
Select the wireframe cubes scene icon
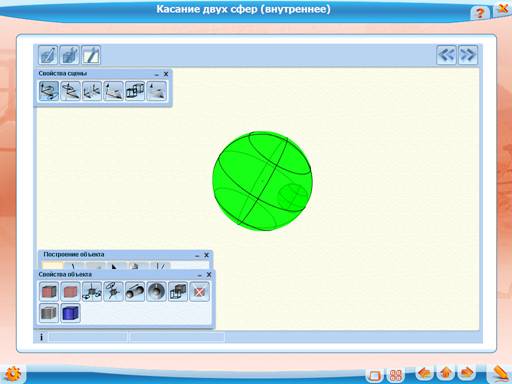click(135, 91)
